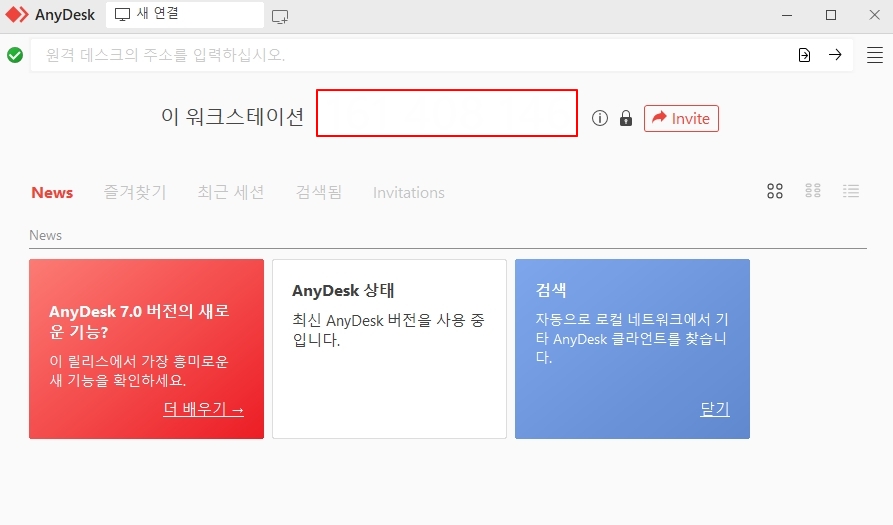Open the 최근 세션 tab
The height and width of the screenshot is (525, 893).
coord(231,192)
